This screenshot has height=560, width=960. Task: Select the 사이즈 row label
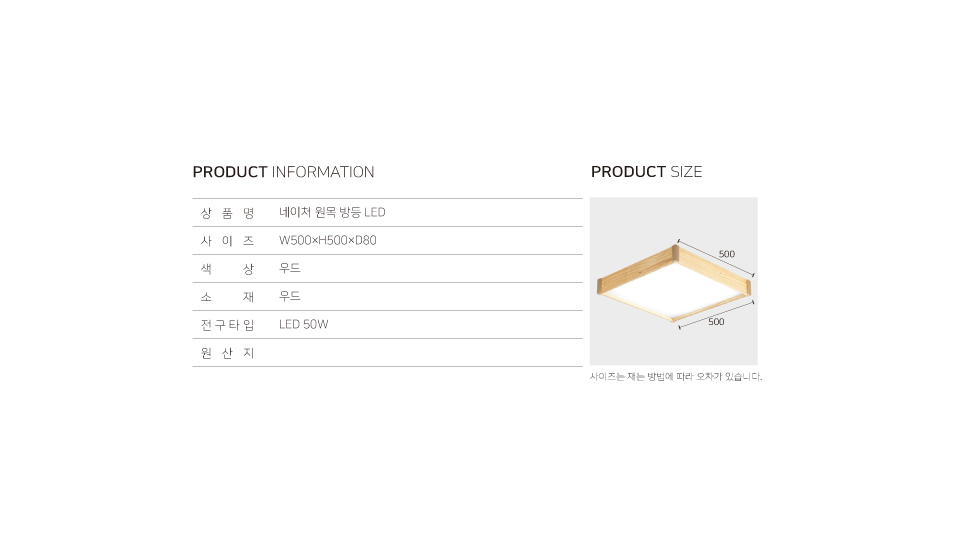pos(228,241)
